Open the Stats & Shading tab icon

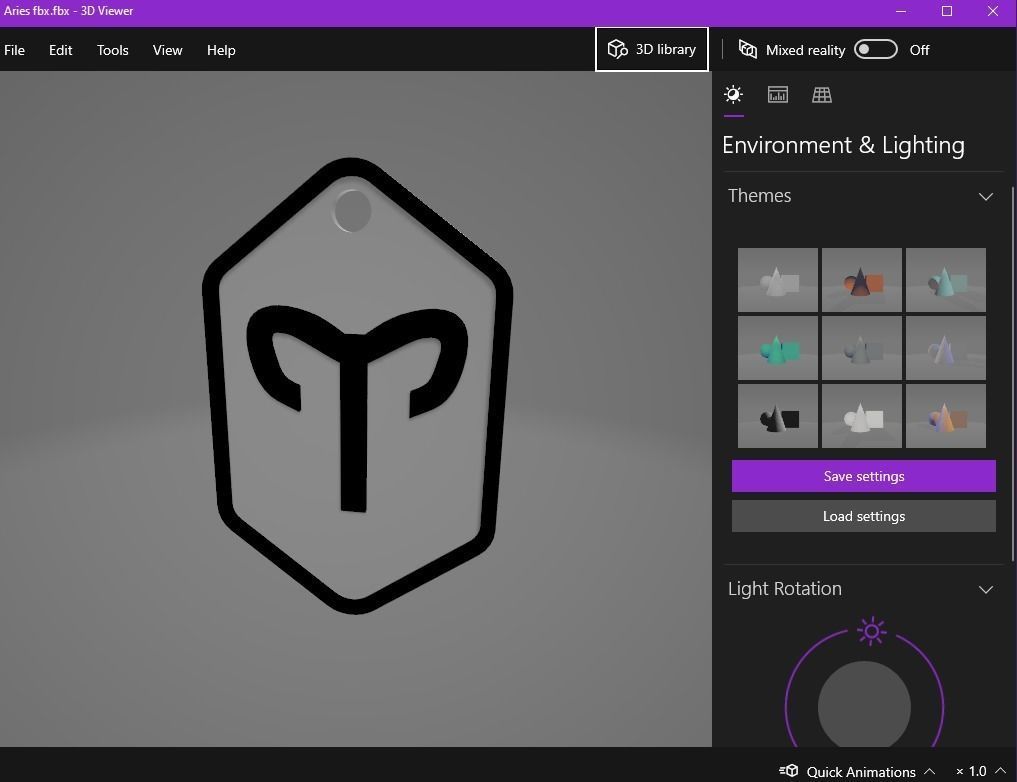pyautogui.click(x=778, y=95)
